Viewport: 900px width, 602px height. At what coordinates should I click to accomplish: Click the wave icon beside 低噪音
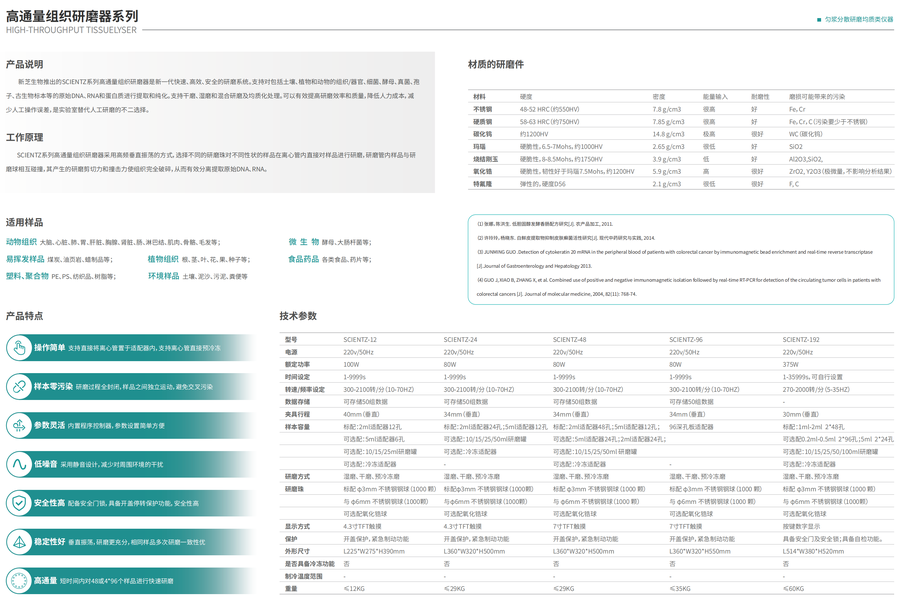point(20,464)
